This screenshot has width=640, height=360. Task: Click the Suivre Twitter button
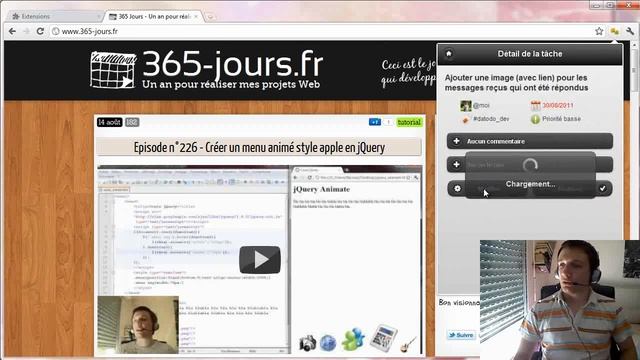[x=461, y=335]
